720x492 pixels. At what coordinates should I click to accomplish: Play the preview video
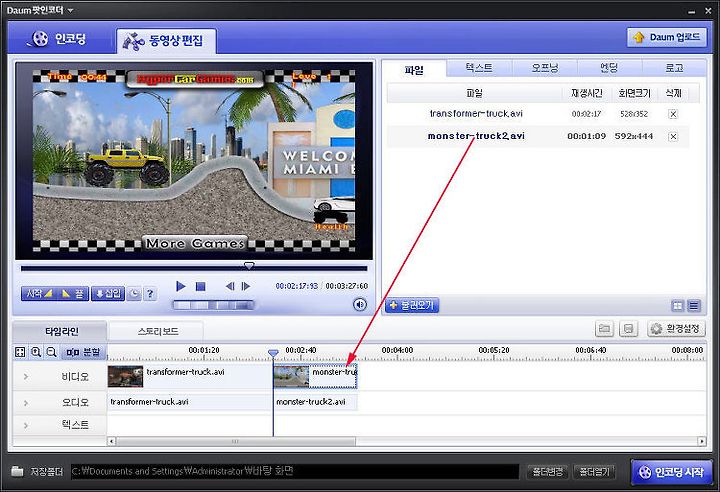[x=181, y=287]
